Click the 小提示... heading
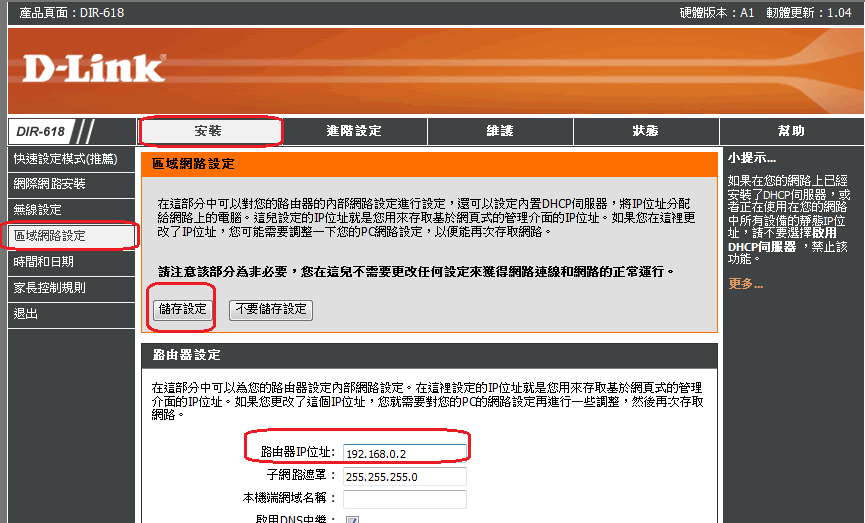This screenshot has height=523, width=865. click(x=751, y=158)
